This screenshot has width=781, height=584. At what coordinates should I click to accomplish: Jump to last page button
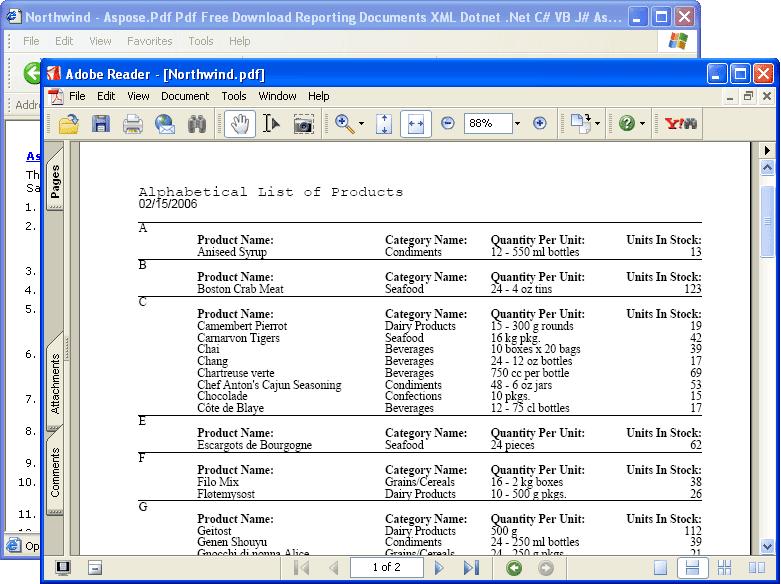tap(471, 568)
